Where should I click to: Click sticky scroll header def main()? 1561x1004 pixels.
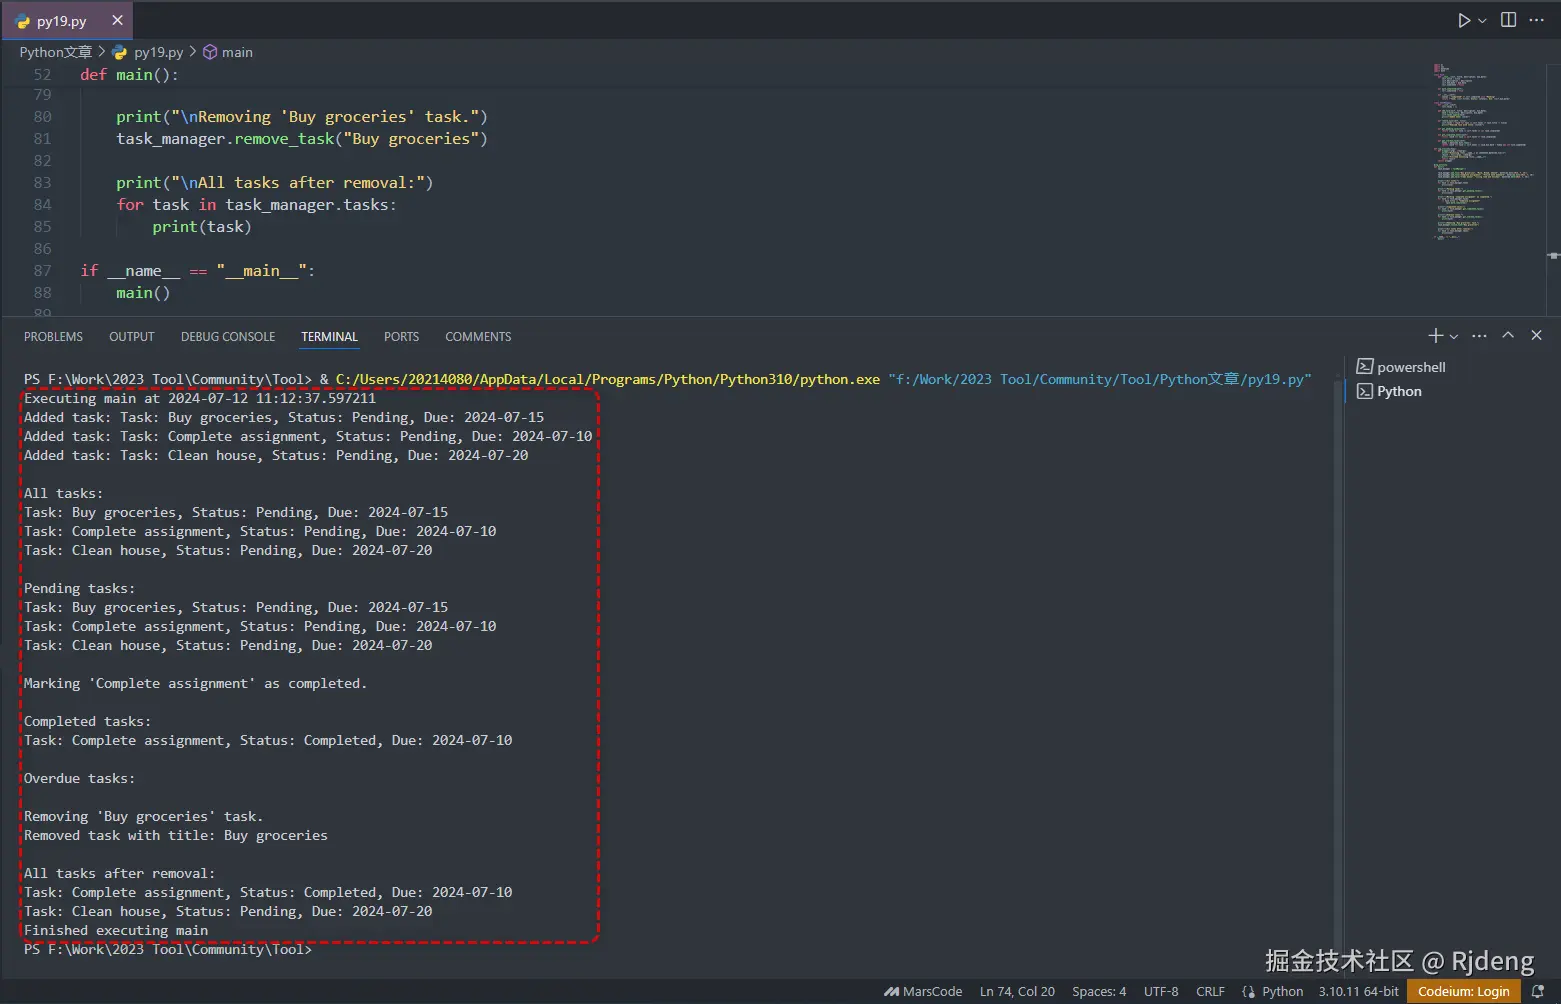(x=130, y=74)
